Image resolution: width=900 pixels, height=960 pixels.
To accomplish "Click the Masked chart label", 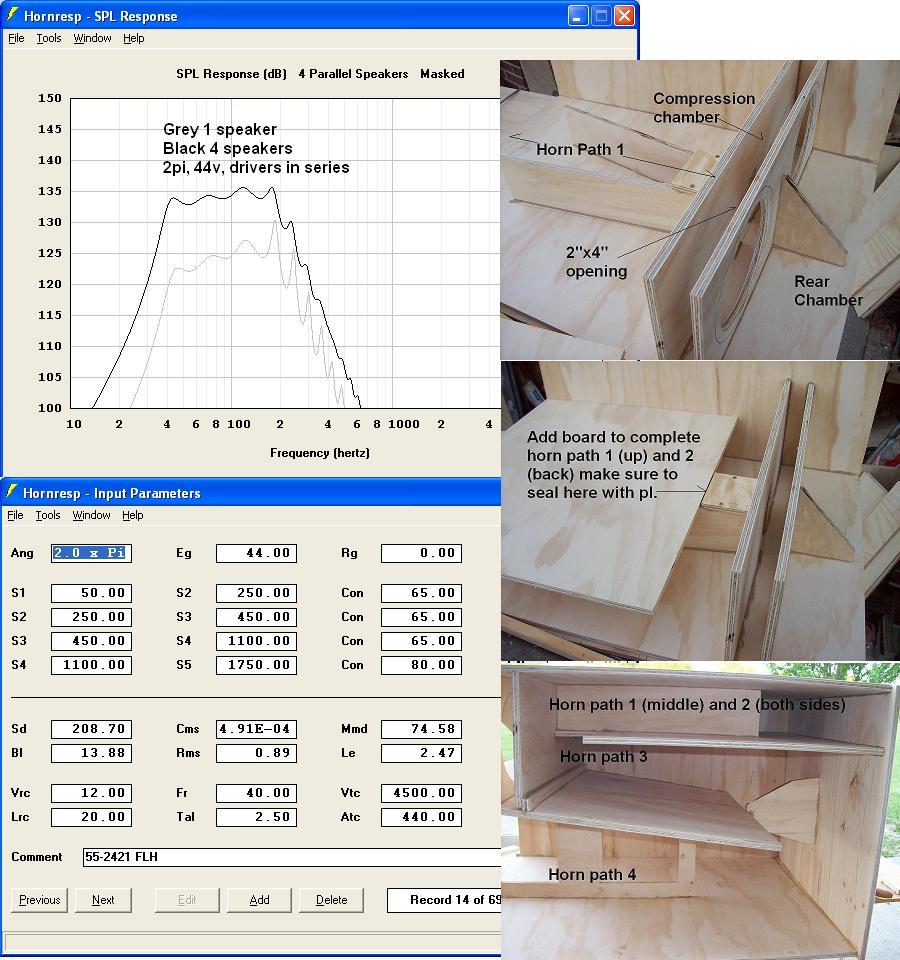I will click(x=442, y=74).
